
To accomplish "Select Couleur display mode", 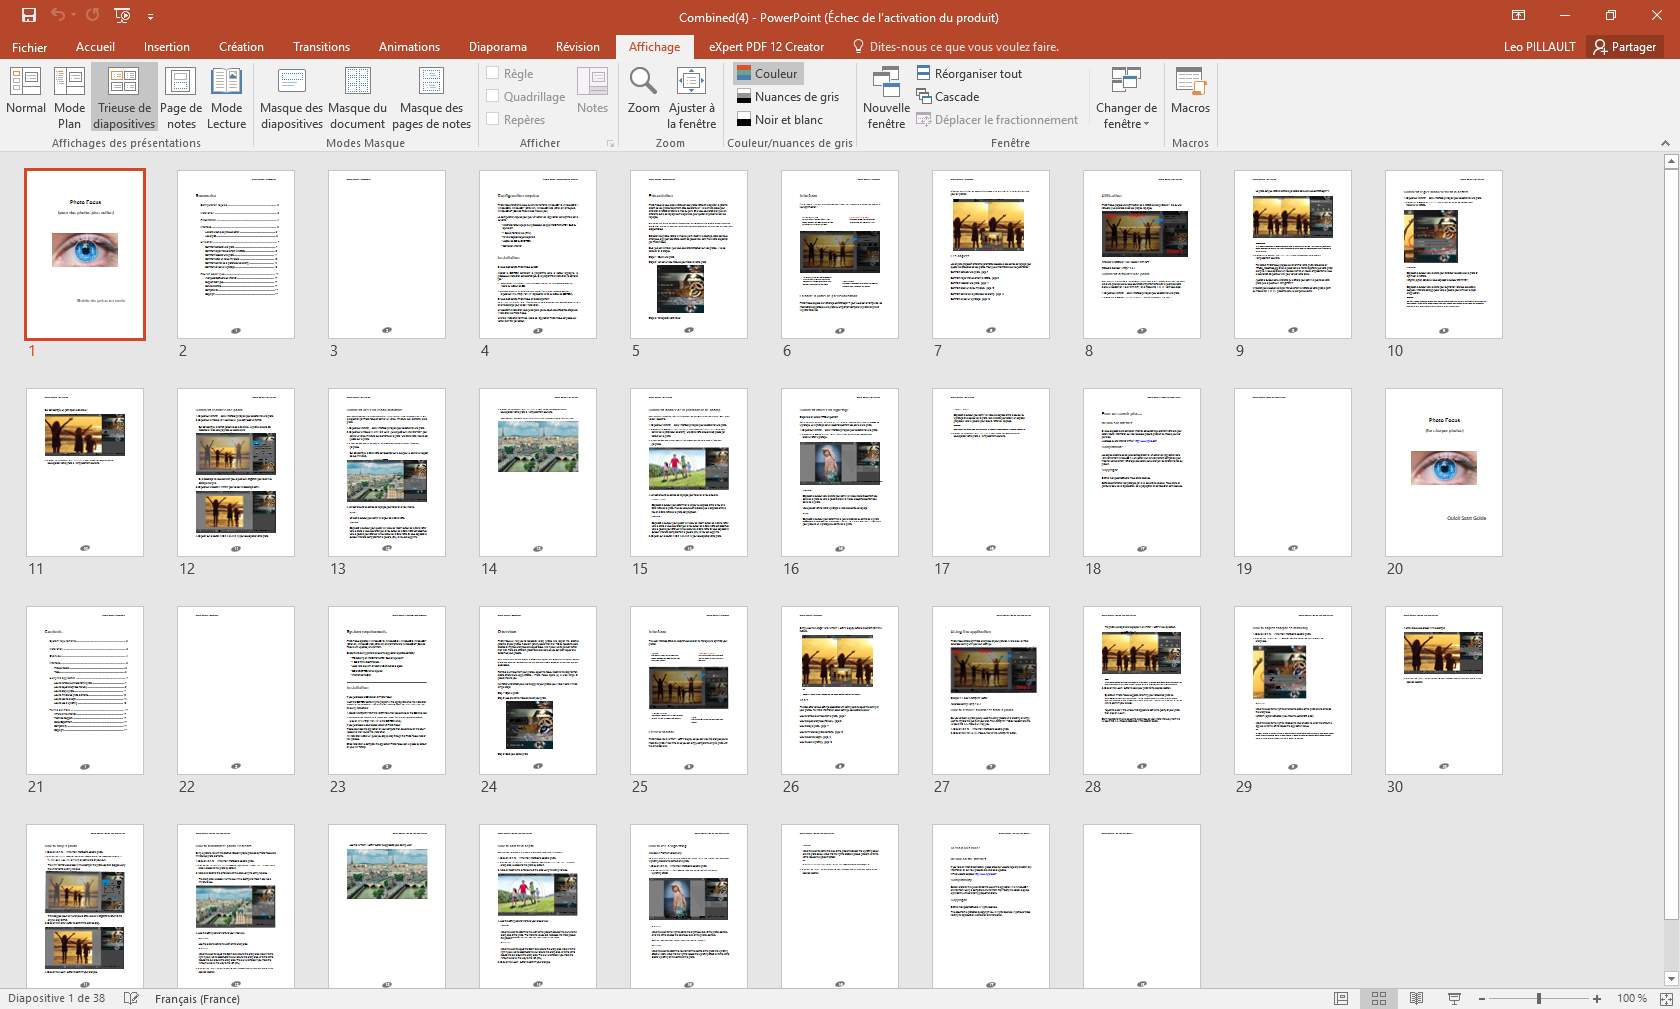I will point(768,73).
